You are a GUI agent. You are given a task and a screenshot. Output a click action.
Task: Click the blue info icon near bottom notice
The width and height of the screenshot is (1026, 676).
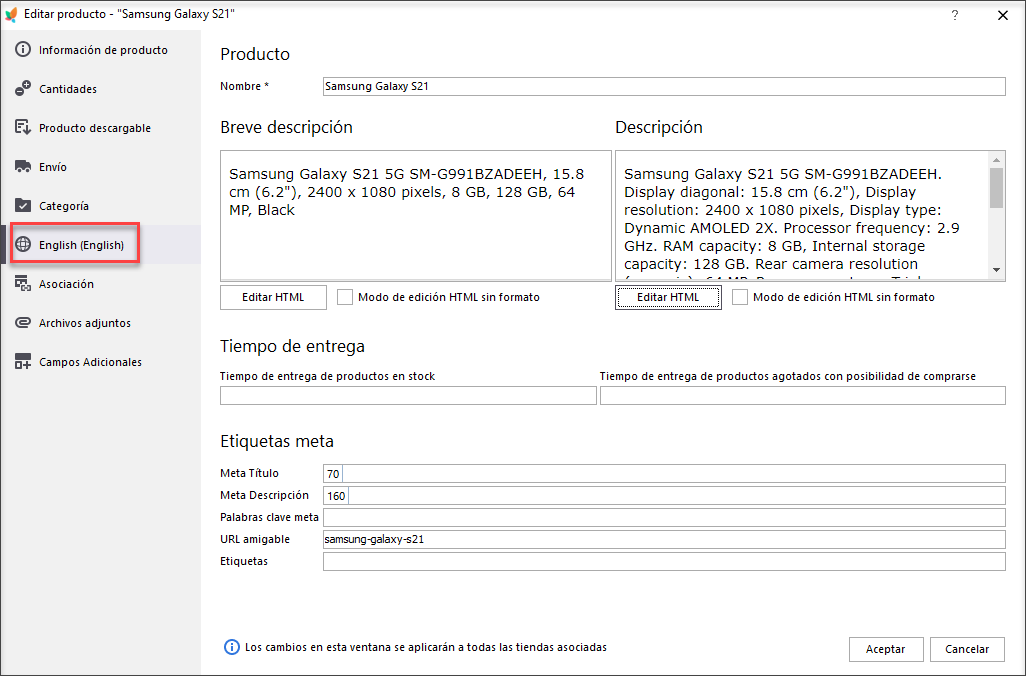point(232,647)
